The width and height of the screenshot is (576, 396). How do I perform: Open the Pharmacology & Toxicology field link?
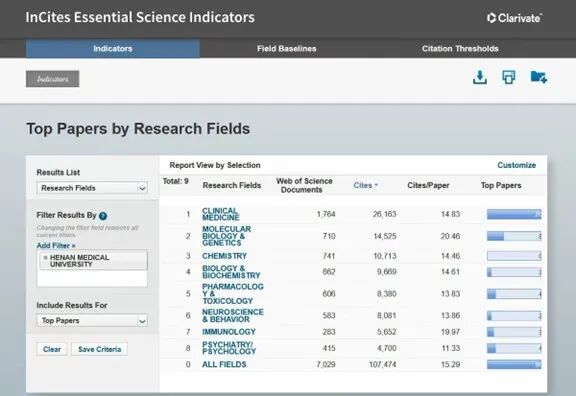[233, 294]
